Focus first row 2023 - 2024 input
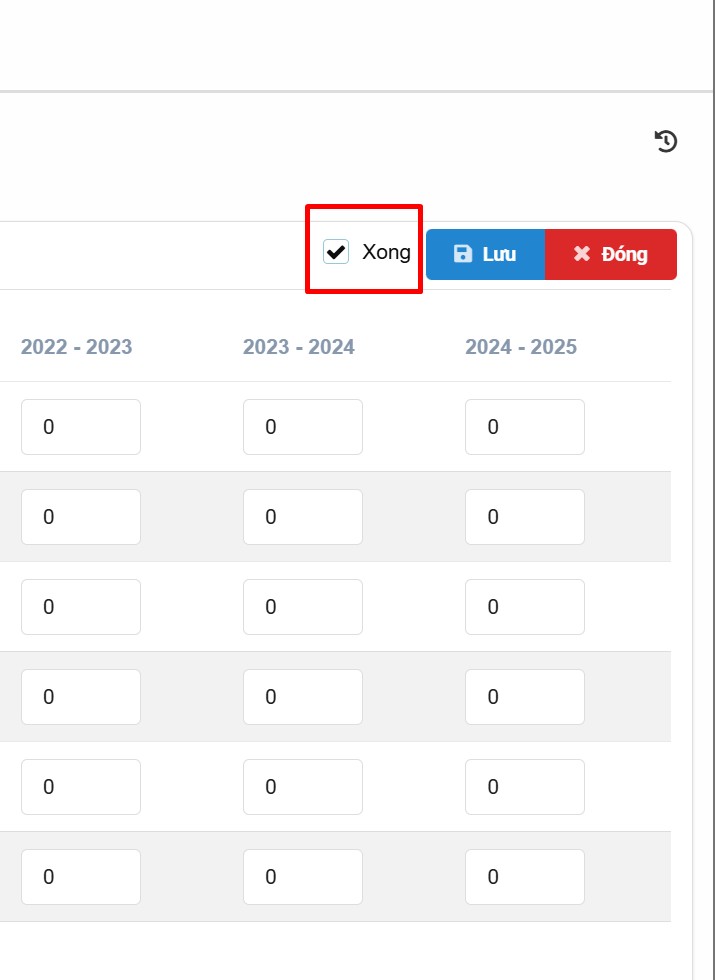This screenshot has height=980, width=715. pyautogui.click(x=303, y=427)
